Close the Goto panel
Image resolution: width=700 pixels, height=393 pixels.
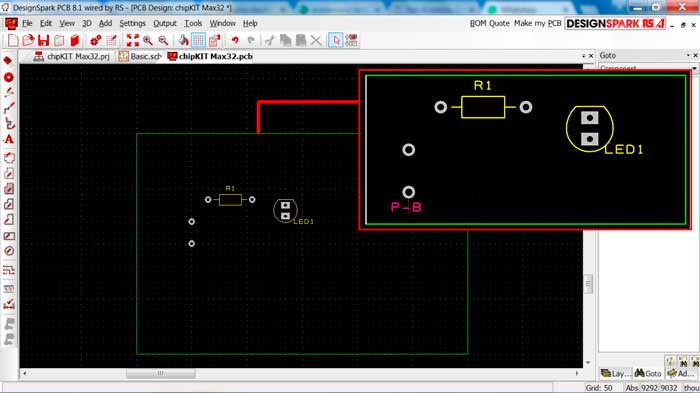coord(695,55)
